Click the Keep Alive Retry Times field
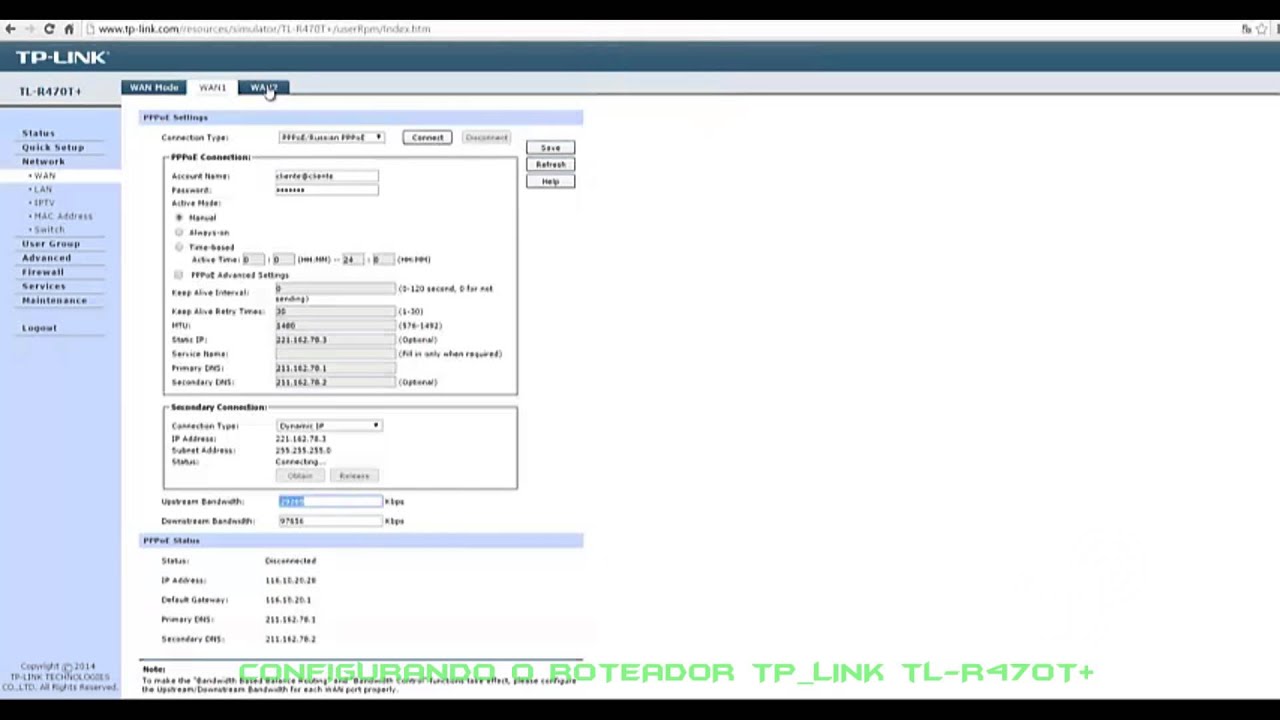The image size is (1280, 720). pyautogui.click(x=335, y=312)
